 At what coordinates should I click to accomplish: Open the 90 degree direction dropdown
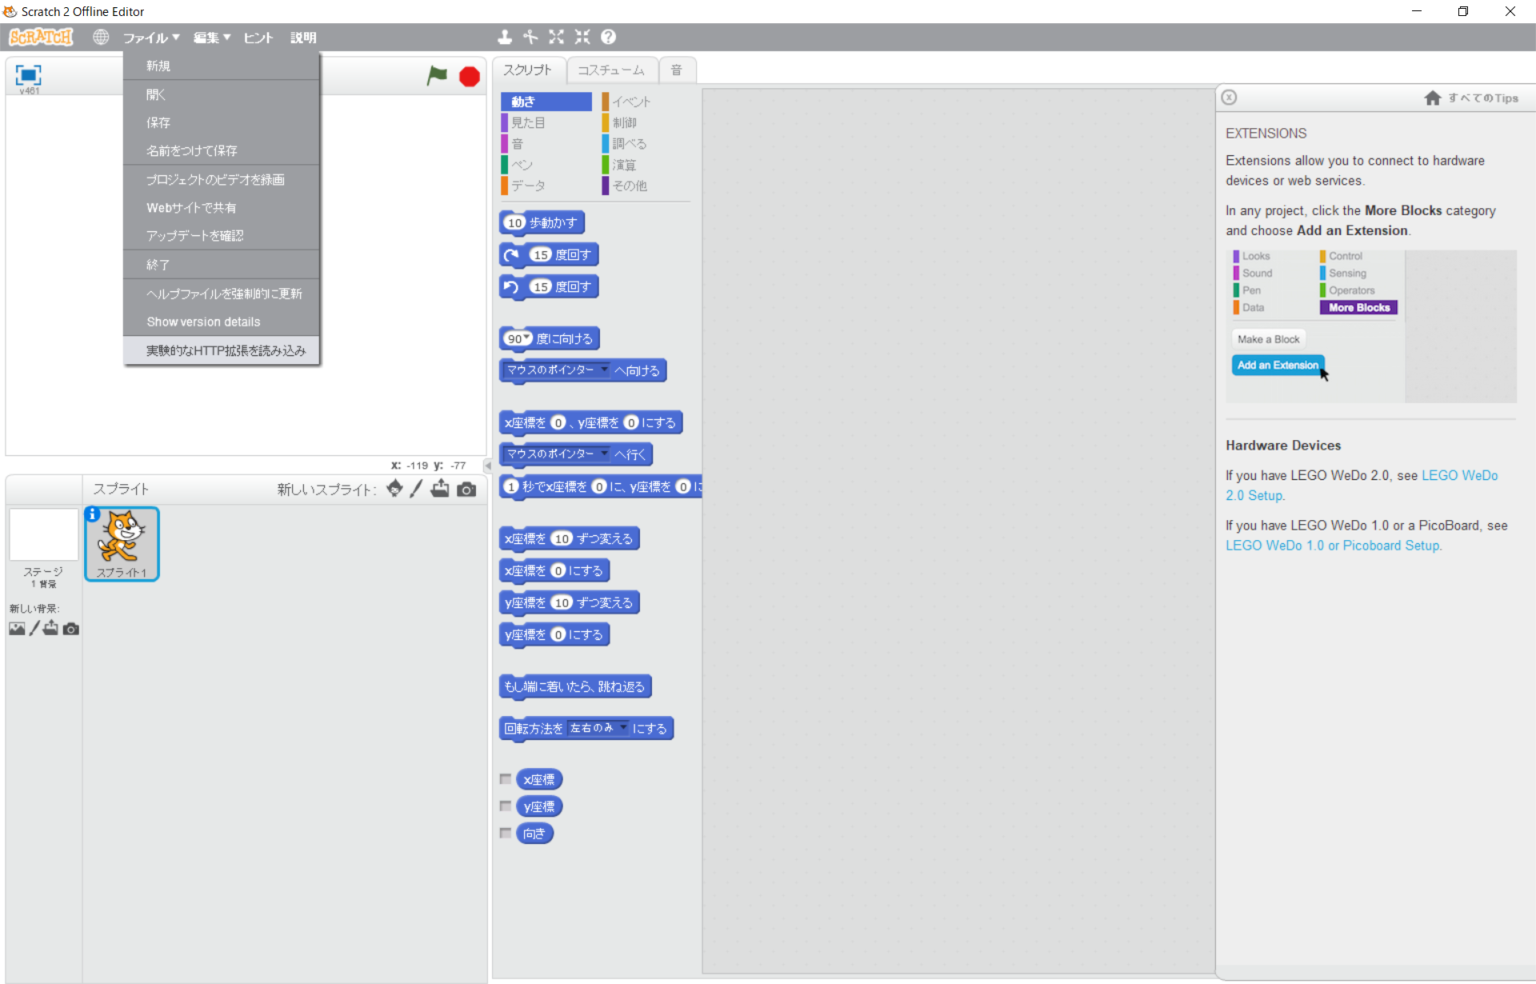tap(526, 338)
